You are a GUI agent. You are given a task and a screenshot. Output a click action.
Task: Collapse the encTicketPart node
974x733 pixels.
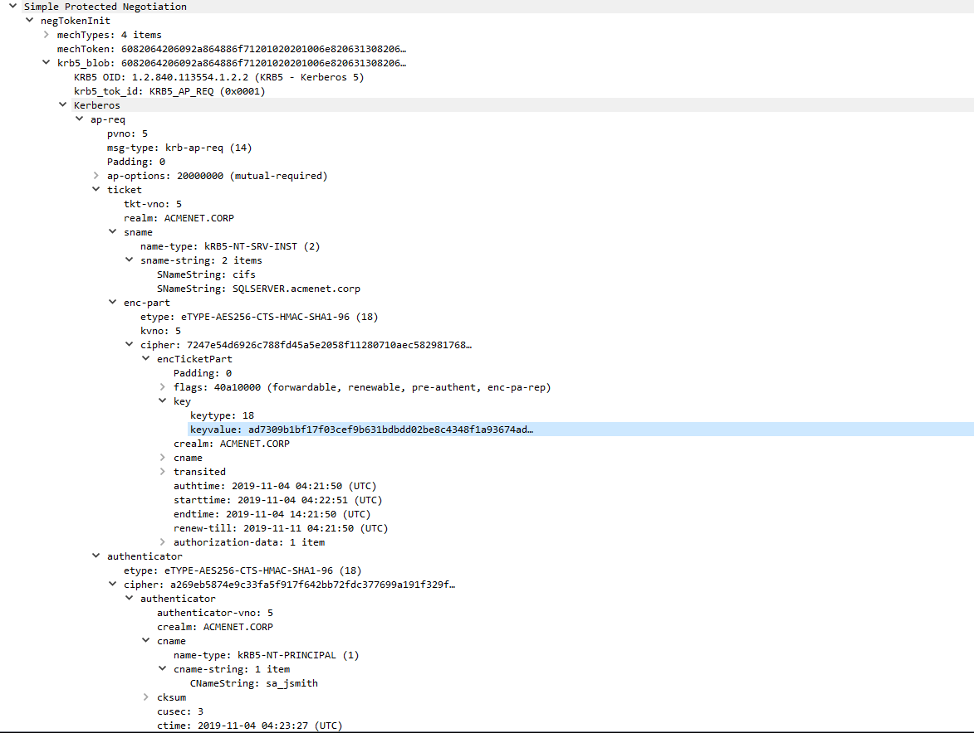[x=146, y=359]
